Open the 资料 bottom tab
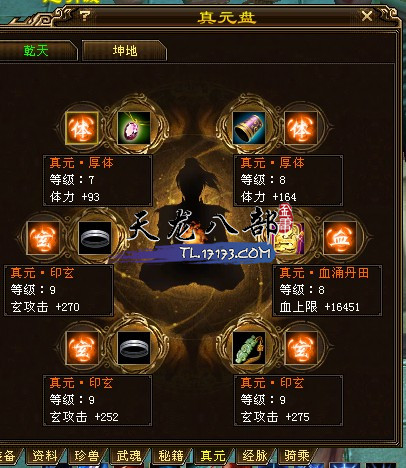The height and width of the screenshot is (468, 406). [x=45, y=456]
